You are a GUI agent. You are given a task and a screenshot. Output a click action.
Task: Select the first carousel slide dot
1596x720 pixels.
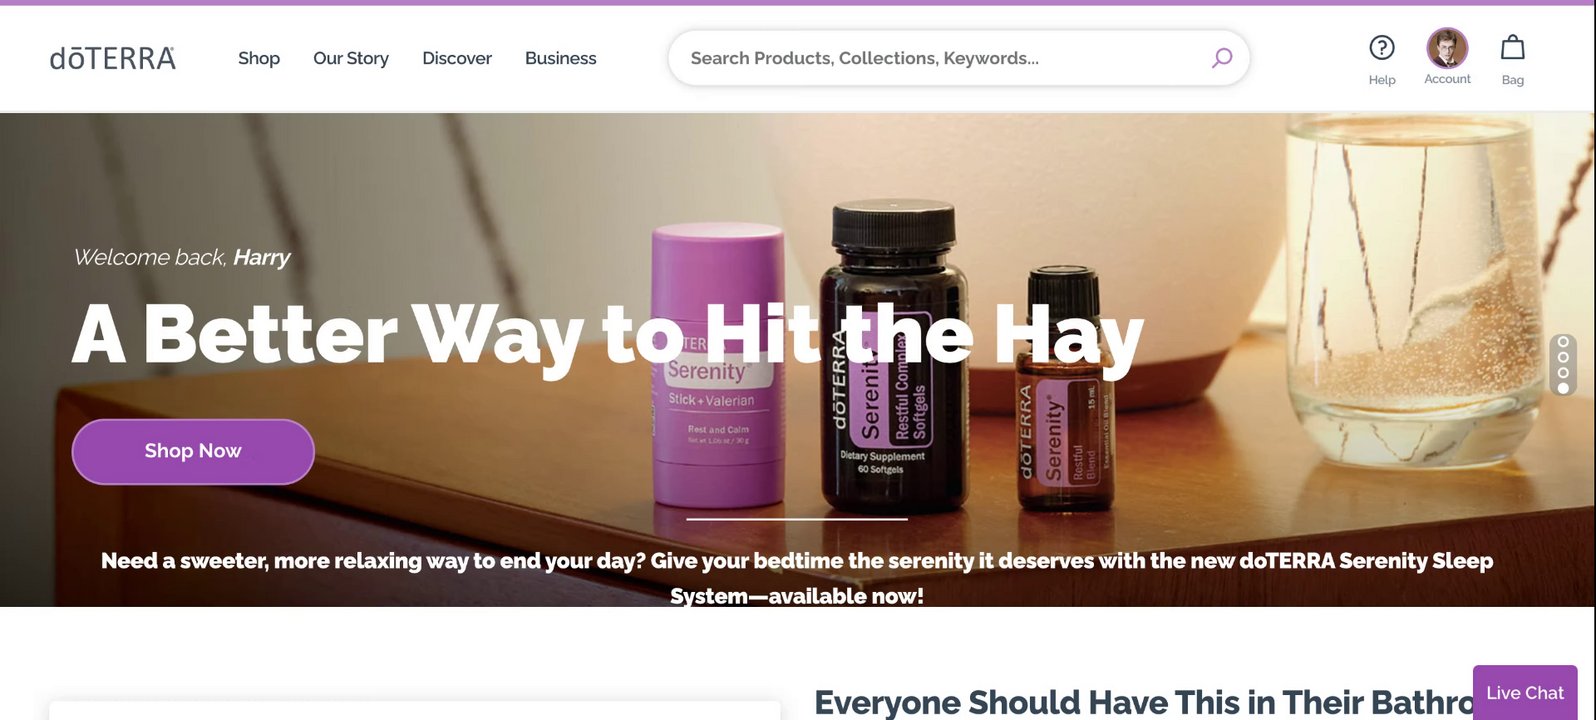coord(1563,342)
